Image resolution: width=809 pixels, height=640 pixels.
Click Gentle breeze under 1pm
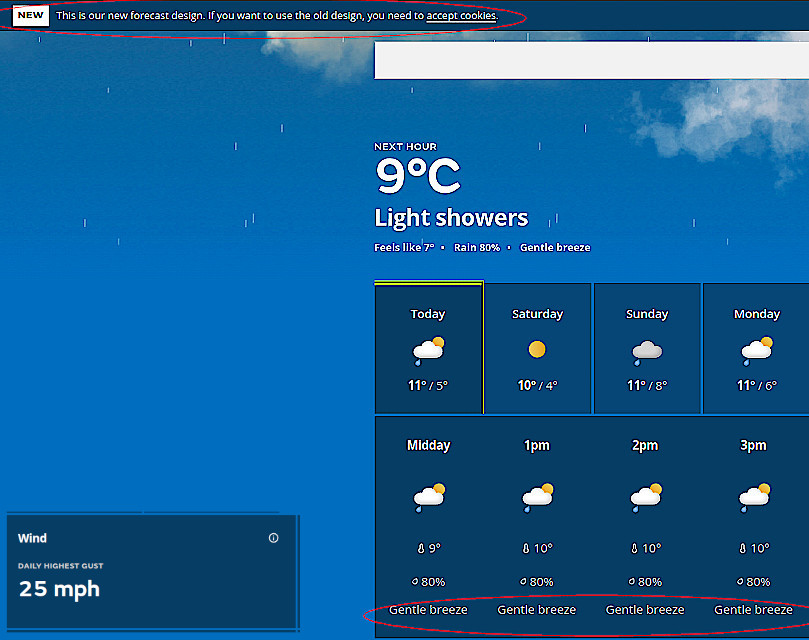(x=537, y=610)
